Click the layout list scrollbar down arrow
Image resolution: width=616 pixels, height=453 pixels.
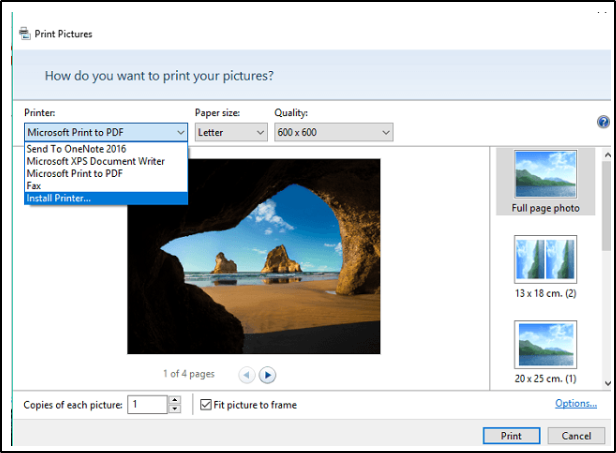point(608,383)
